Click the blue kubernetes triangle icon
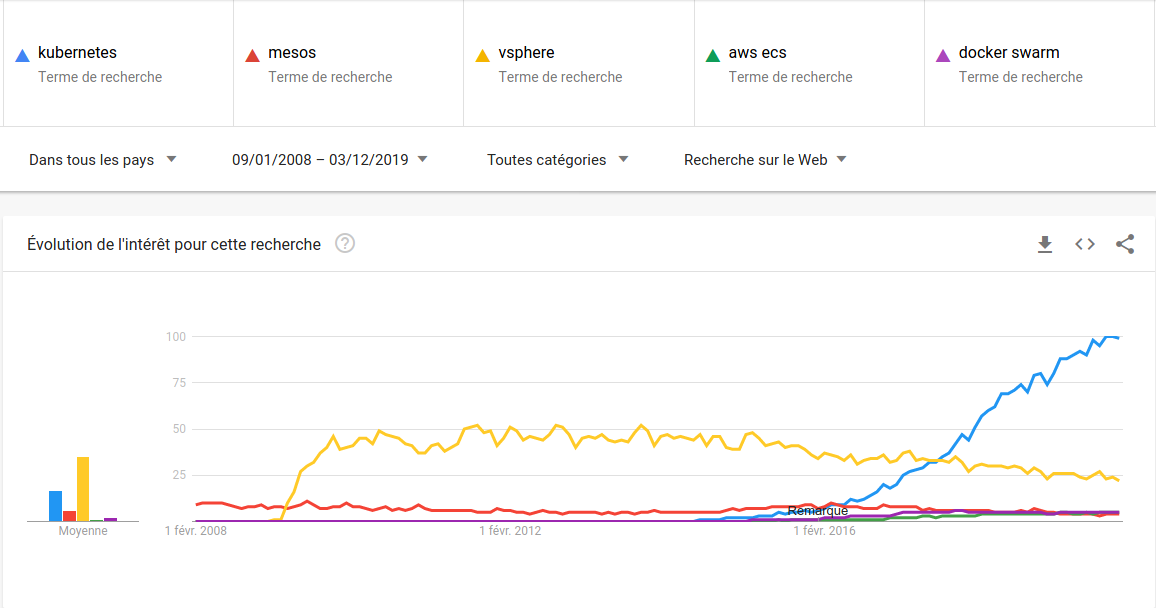Screen dimensions: 1156x608 tap(22, 55)
